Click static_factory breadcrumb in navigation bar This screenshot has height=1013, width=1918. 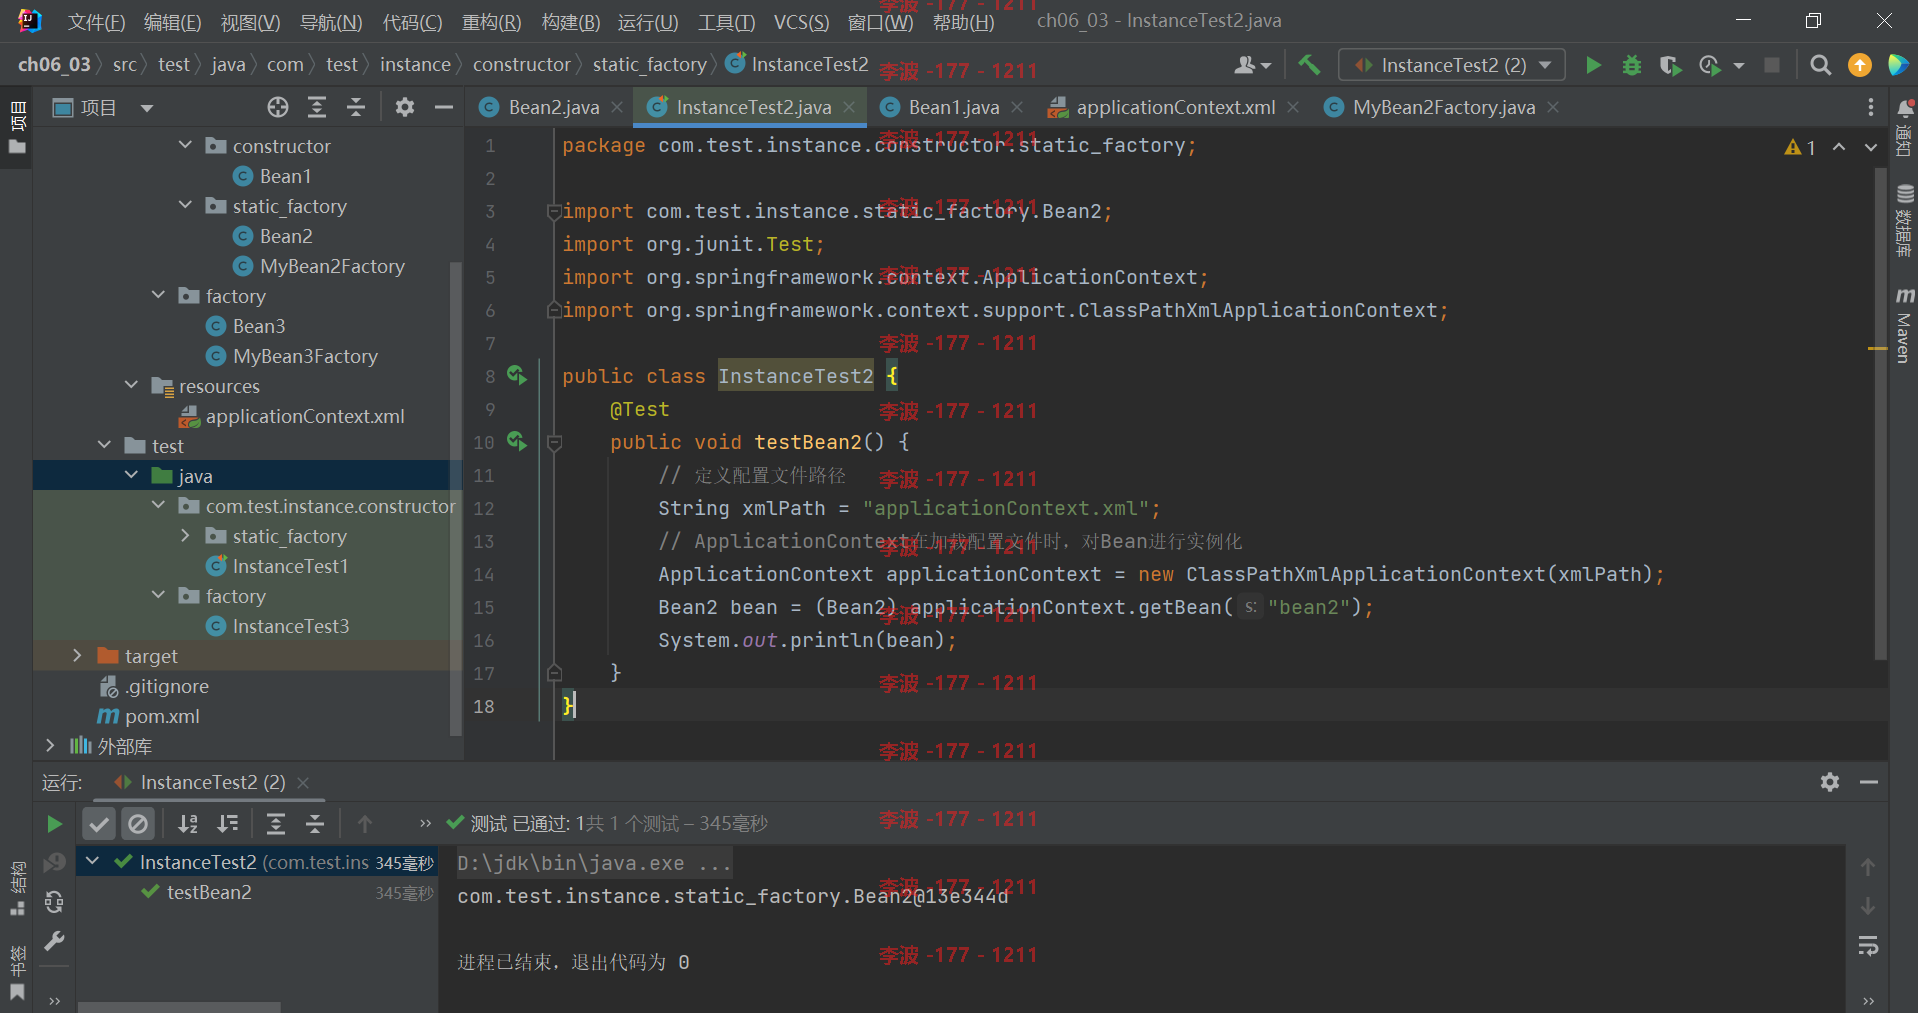point(649,65)
